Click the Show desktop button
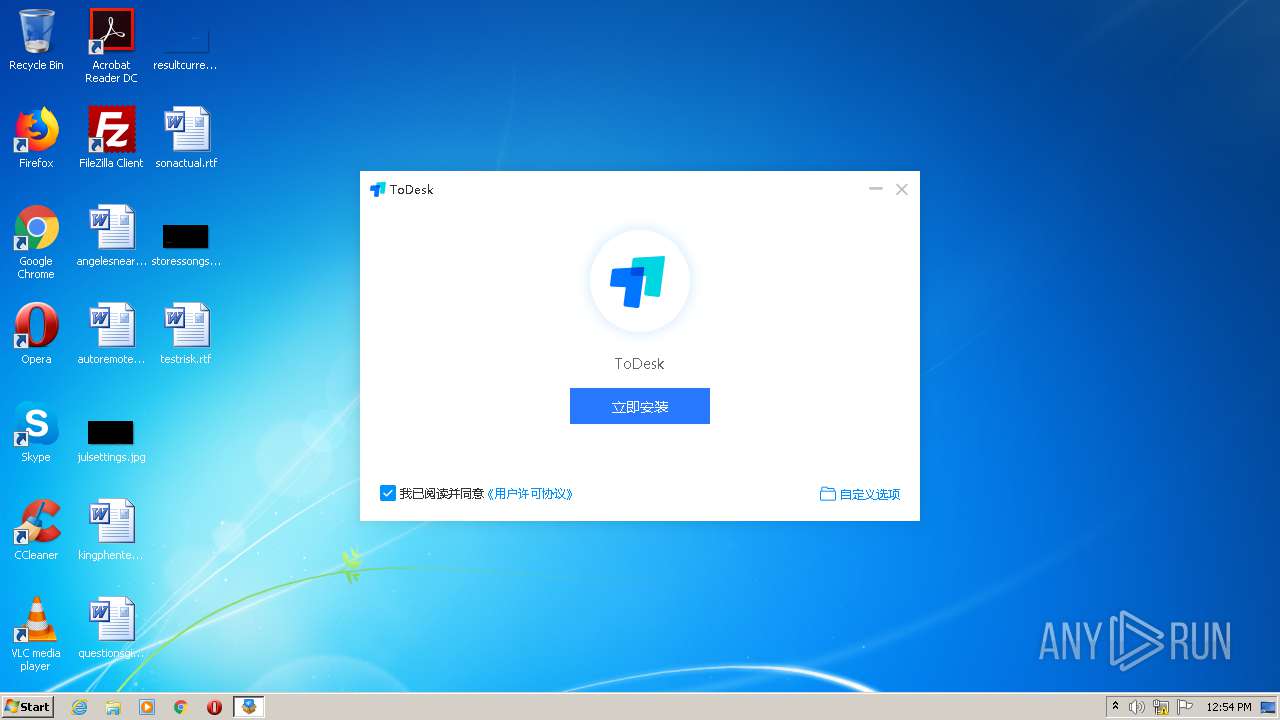 pos(1270,707)
